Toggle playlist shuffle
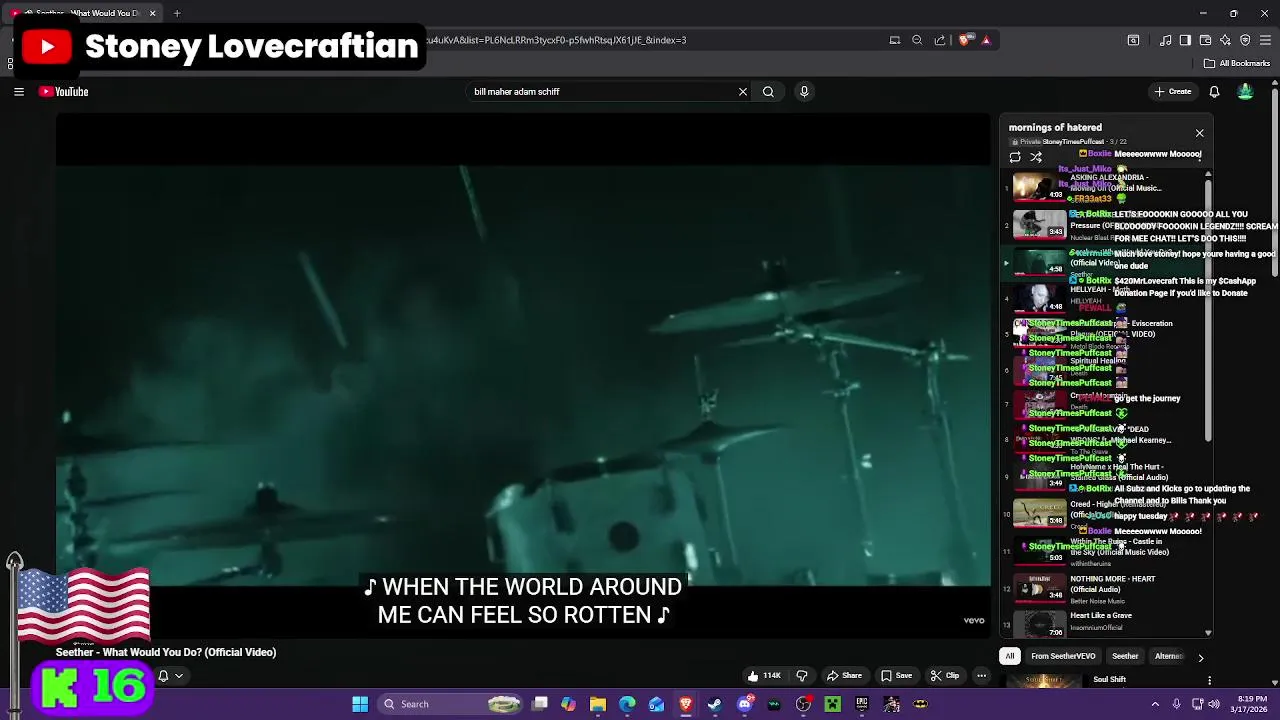1280x720 pixels. pos(1036,157)
